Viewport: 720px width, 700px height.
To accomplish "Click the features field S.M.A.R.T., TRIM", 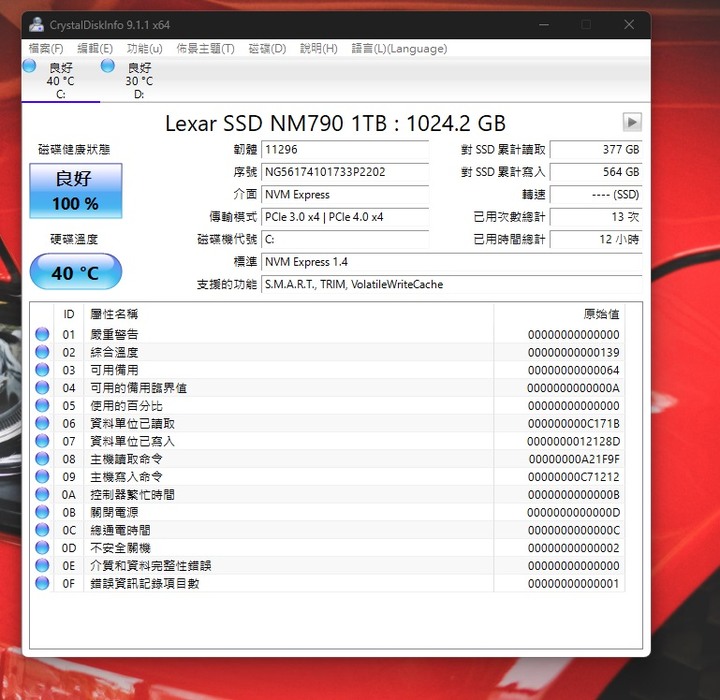I will 451,284.
